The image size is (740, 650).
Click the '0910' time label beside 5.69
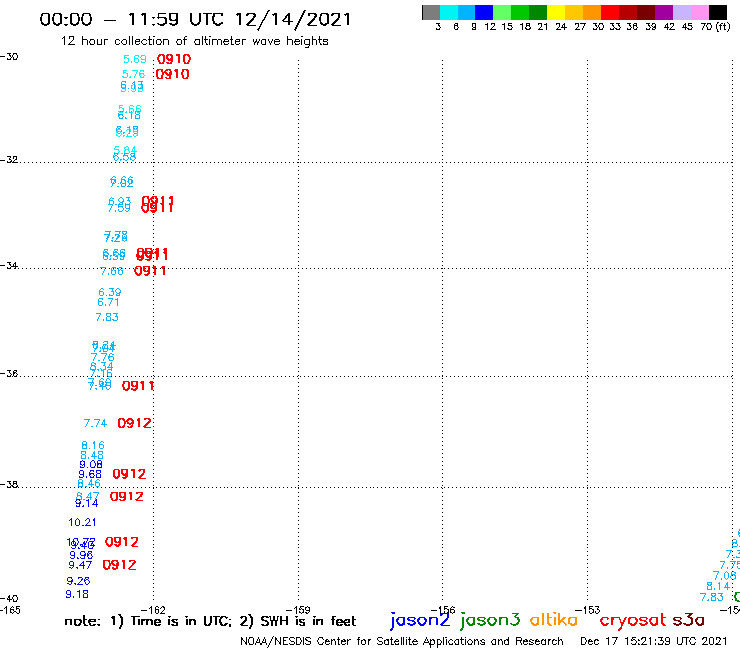point(174,59)
